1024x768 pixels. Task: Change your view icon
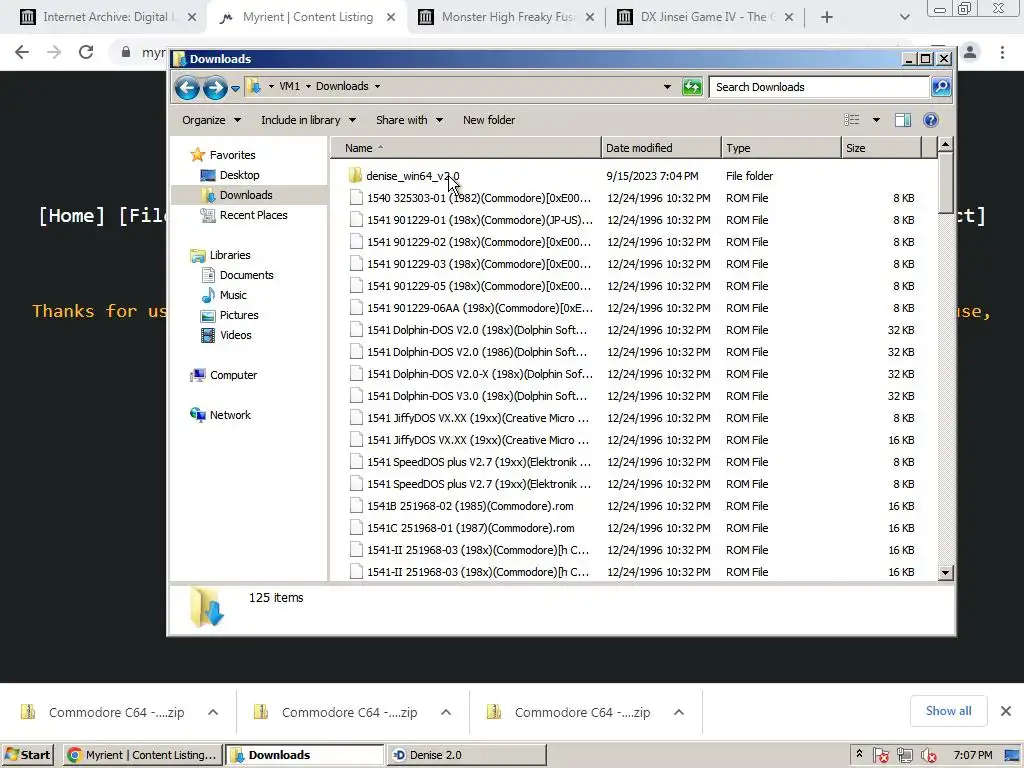(x=852, y=120)
